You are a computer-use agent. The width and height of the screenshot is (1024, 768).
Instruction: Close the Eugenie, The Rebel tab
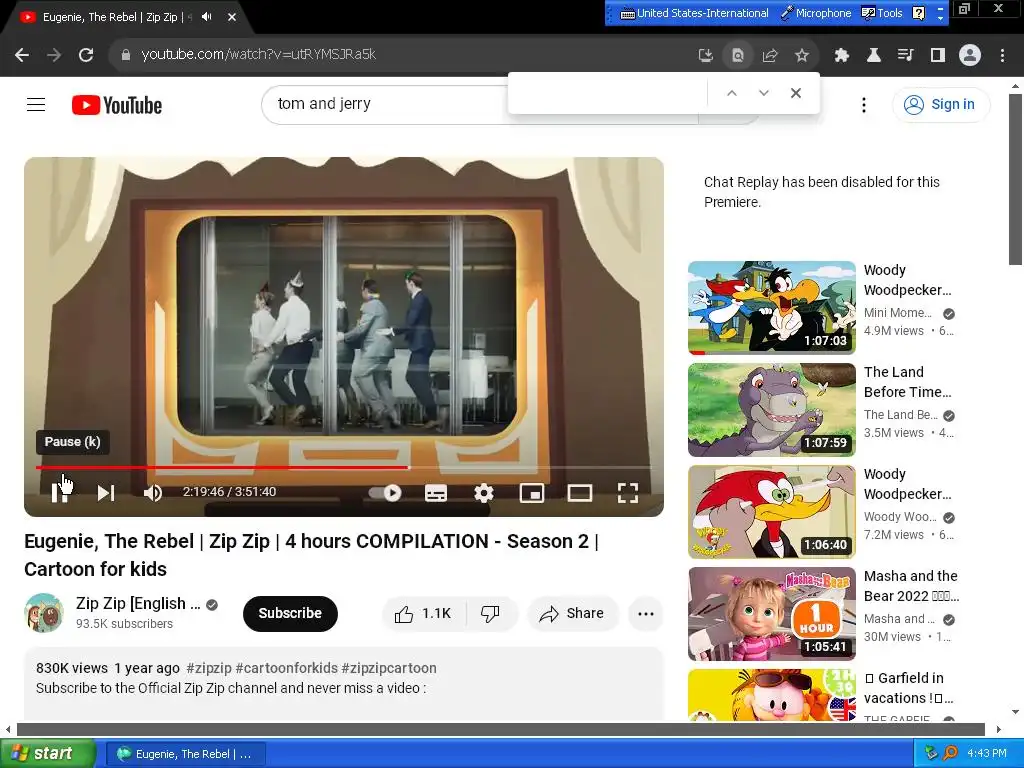[x=232, y=17]
